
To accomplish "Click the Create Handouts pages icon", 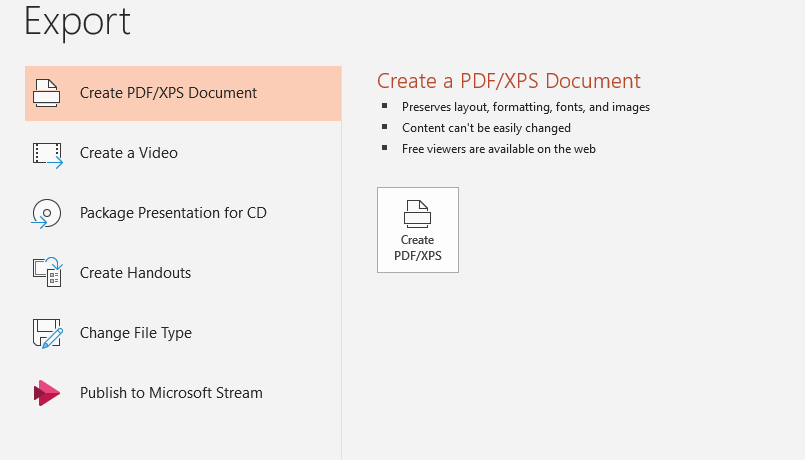I will click(47, 273).
